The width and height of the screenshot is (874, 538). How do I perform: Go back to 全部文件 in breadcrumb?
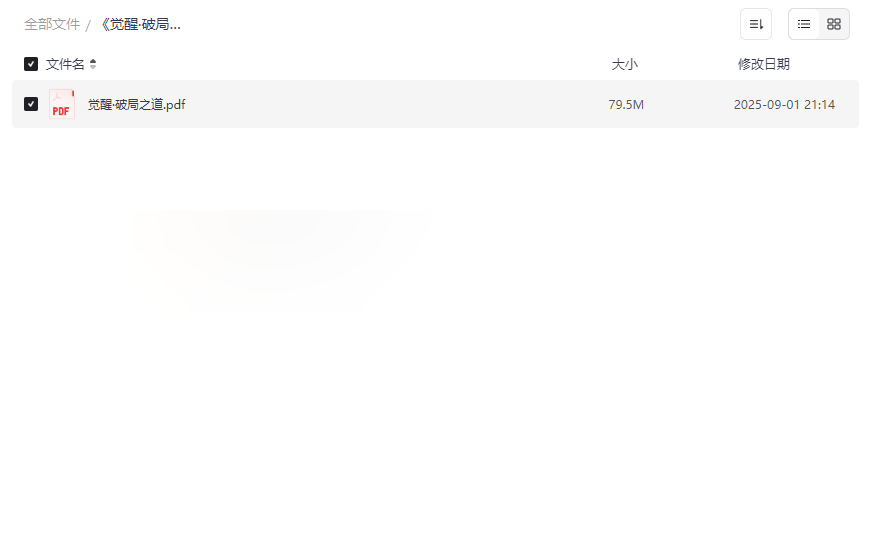(x=51, y=24)
